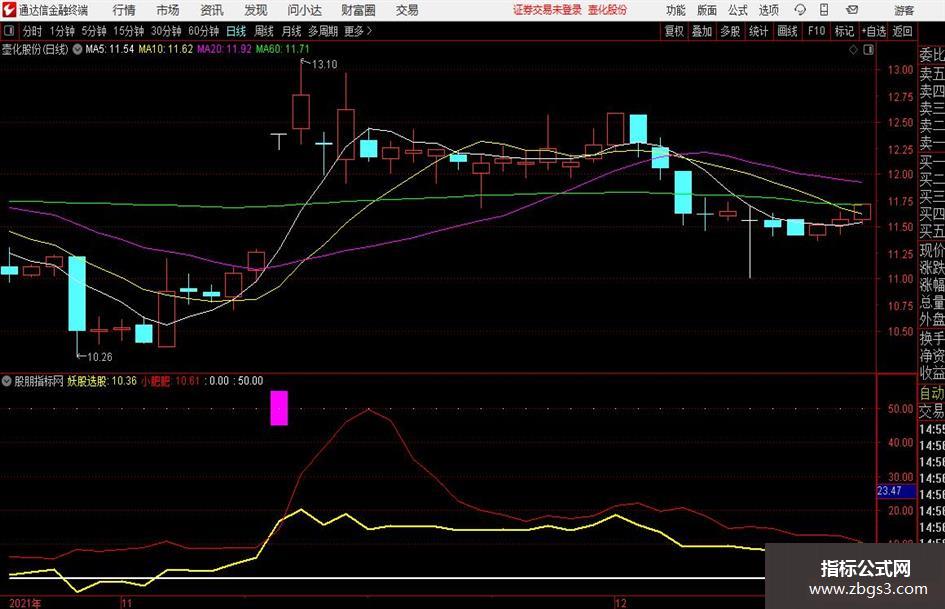Open the mail envelope icon

point(852,10)
